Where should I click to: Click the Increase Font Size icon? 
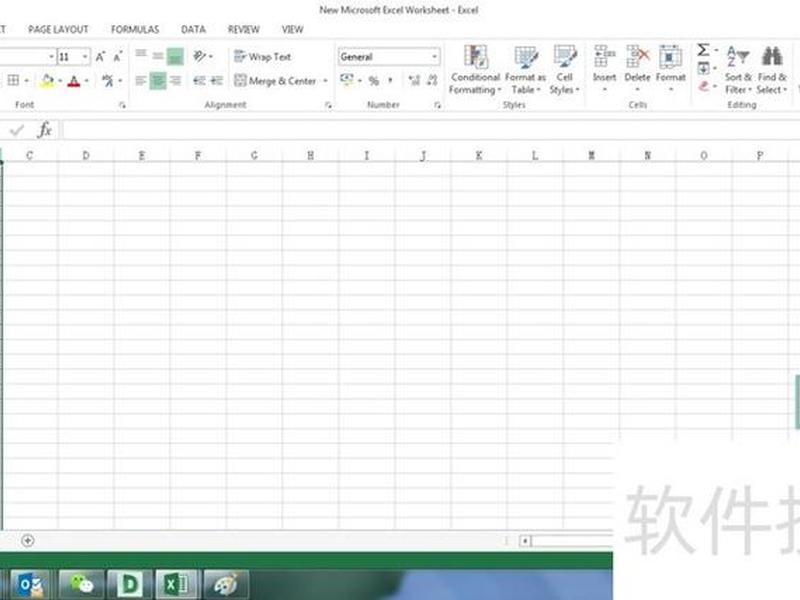click(101, 57)
